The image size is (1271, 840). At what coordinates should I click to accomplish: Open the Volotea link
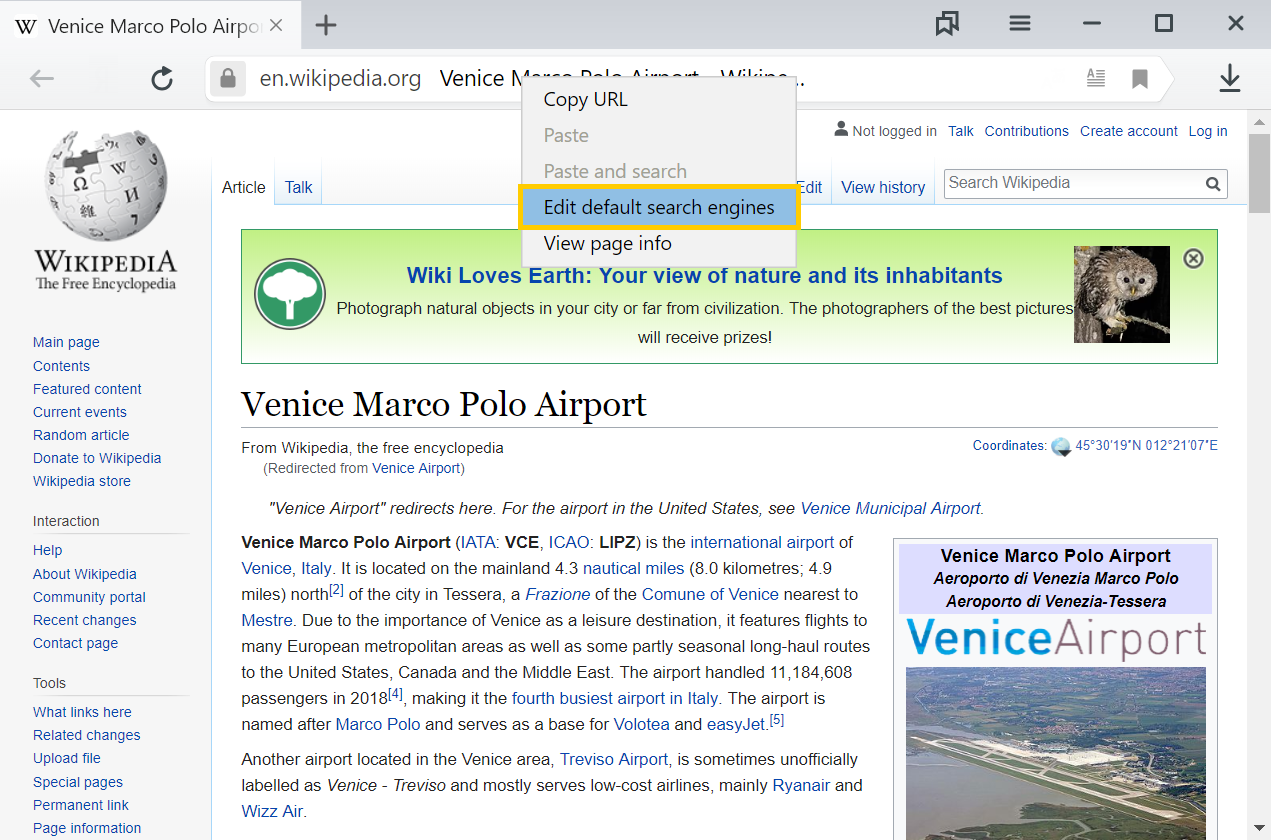tap(641, 723)
